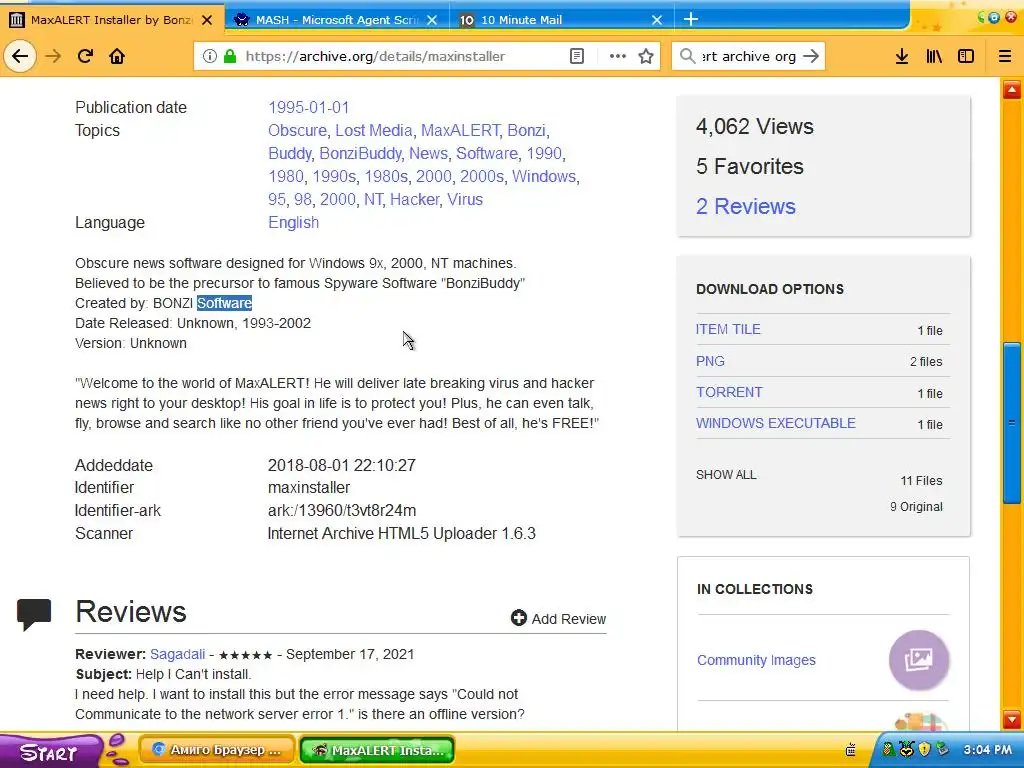The width and height of the screenshot is (1024, 768).
Task: Open the Virus topic link
Action: [x=465, y=199]
